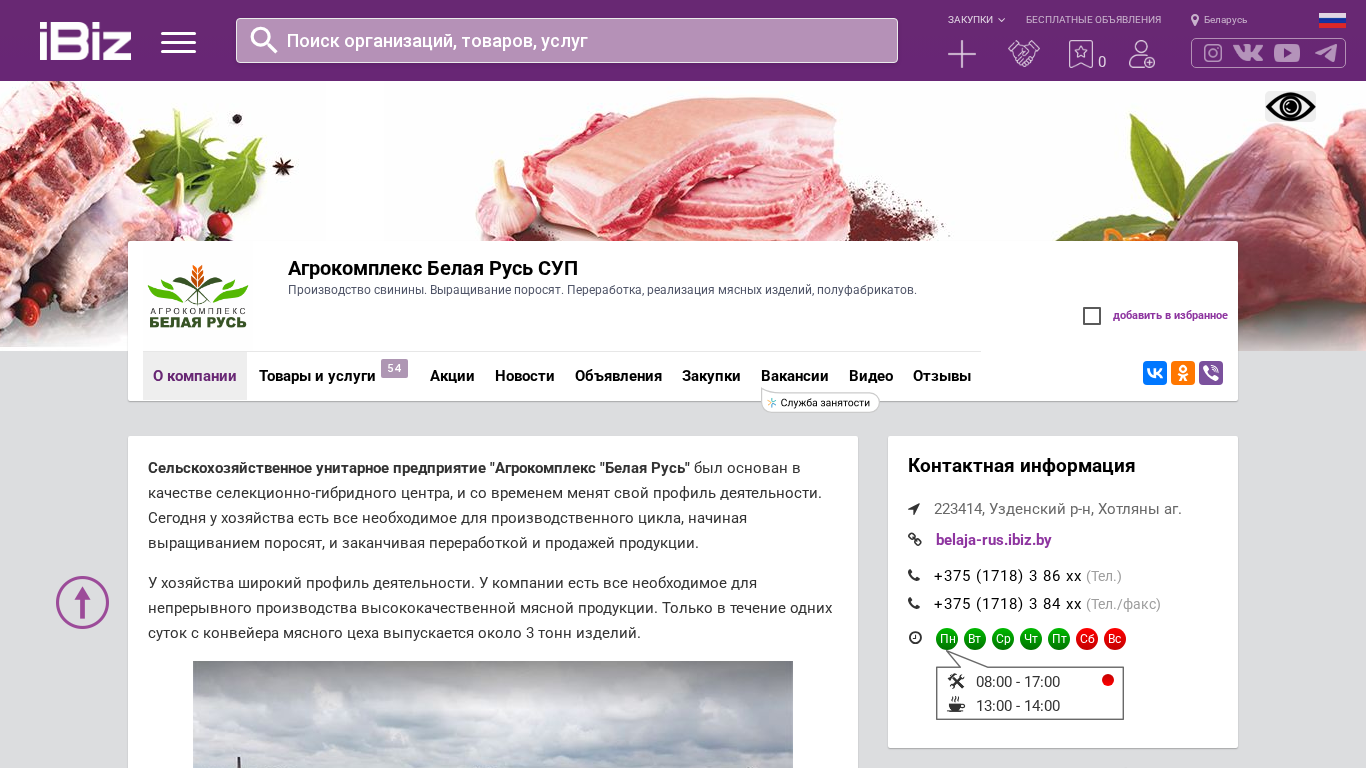Click the user registration icon
Image resolution: width=1366 pixels, height=768 pixels.
1142,54
